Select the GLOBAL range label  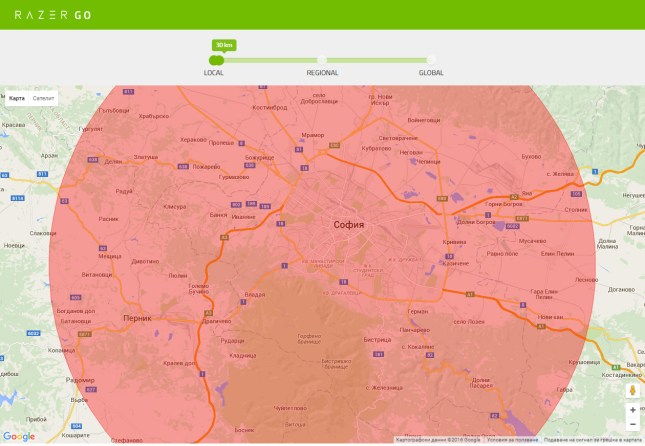pos(431,73)
